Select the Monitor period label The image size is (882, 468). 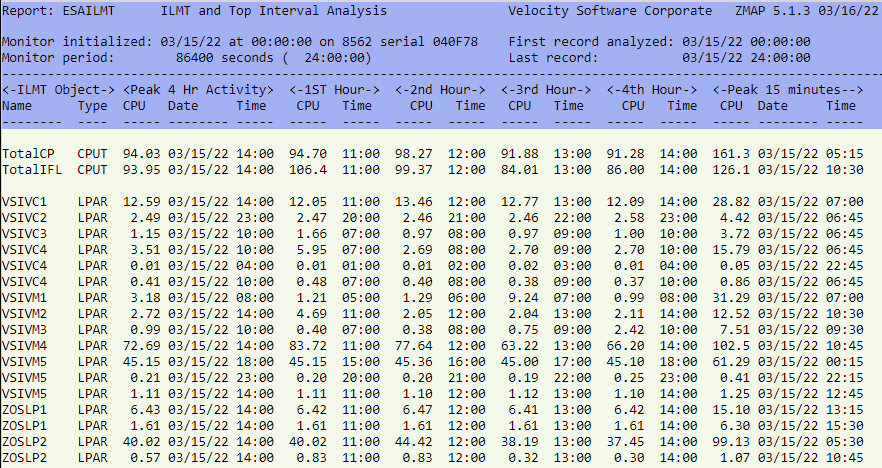click(x=59, y=58)
